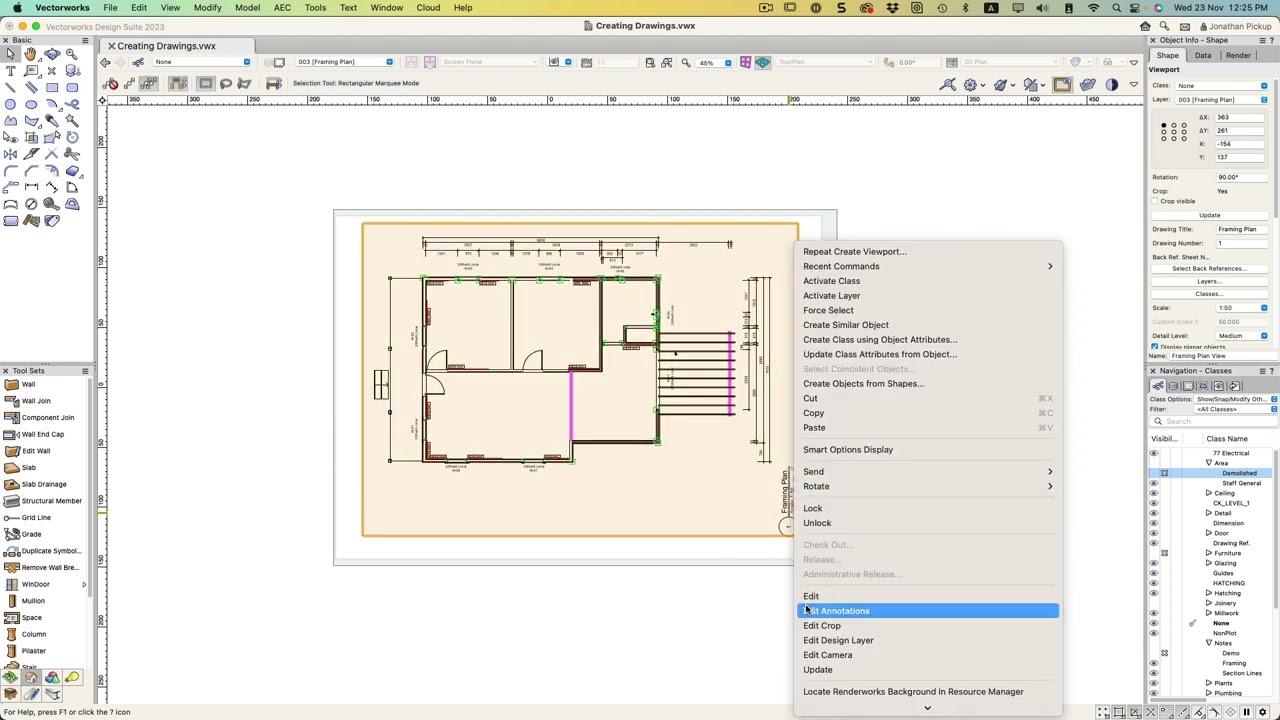Select the Line tool
Viewport: 1280px width, 720px height.
(10, 88)
